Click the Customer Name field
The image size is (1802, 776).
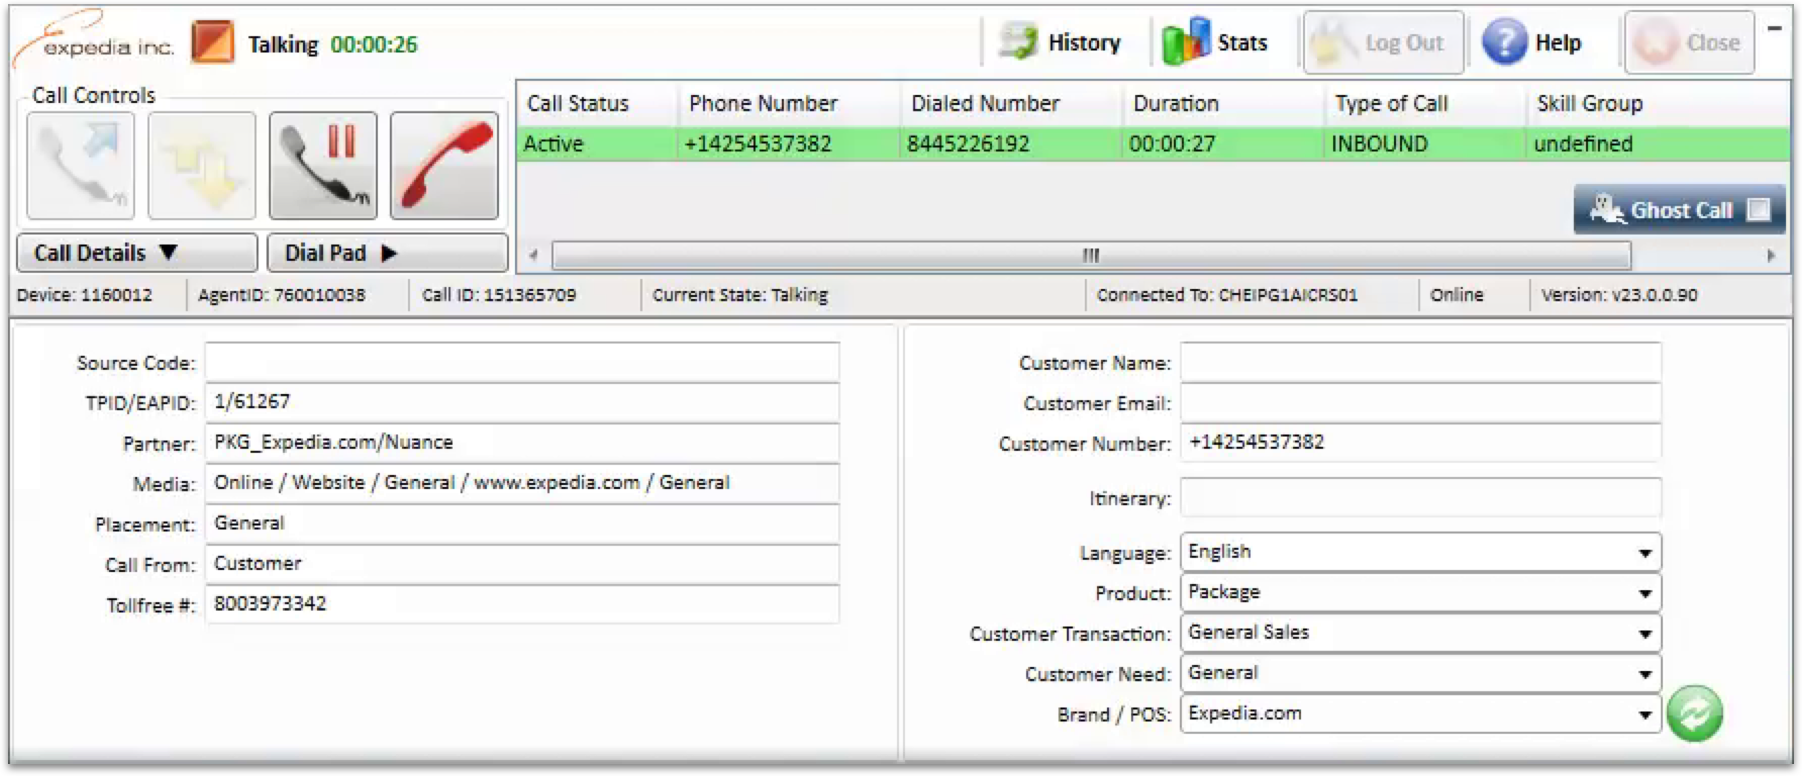click(x=1420, y=362)
